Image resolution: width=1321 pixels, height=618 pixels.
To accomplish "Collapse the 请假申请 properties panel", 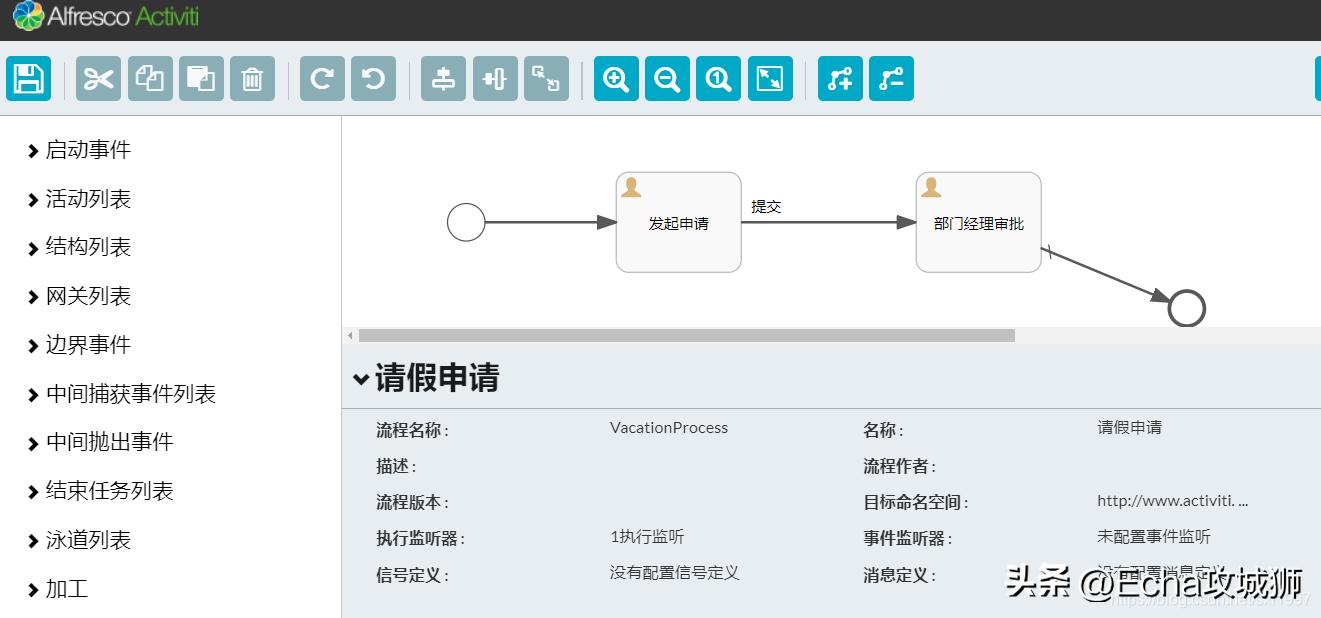I will 362,380.
